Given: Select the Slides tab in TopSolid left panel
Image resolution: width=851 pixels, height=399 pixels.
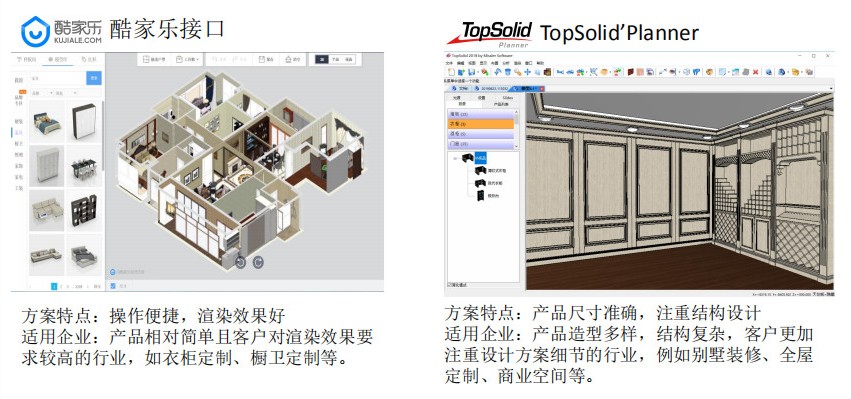Looking at the screenshot, I should 508,98.
